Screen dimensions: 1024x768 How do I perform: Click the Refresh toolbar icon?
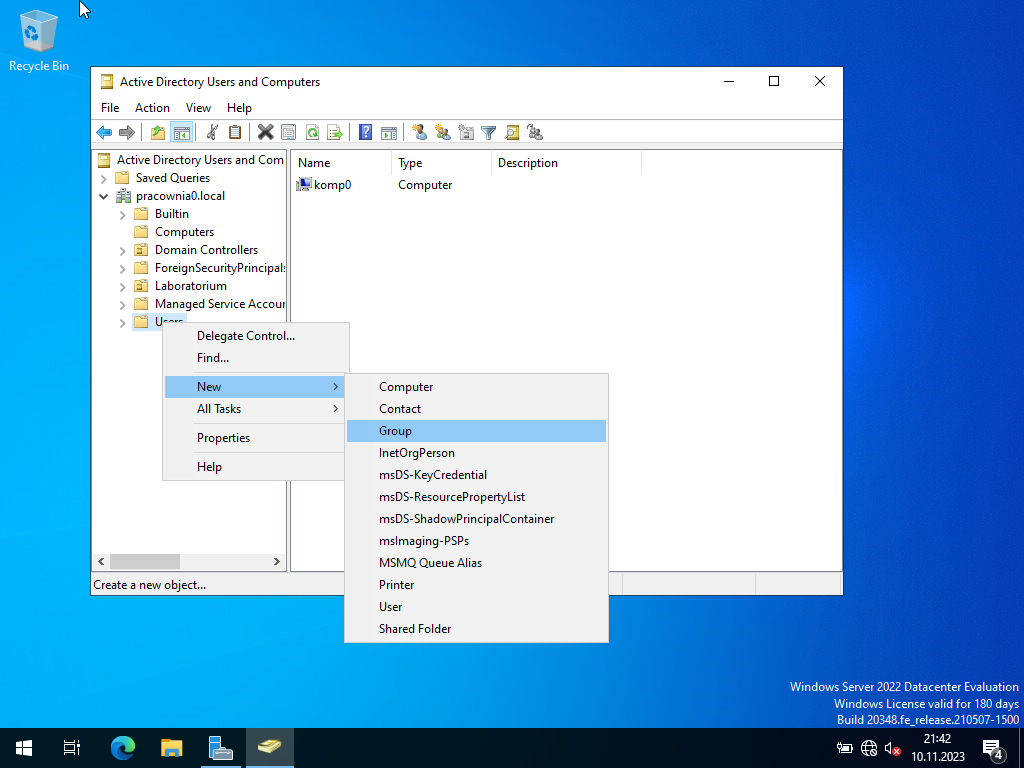[312, 133]
